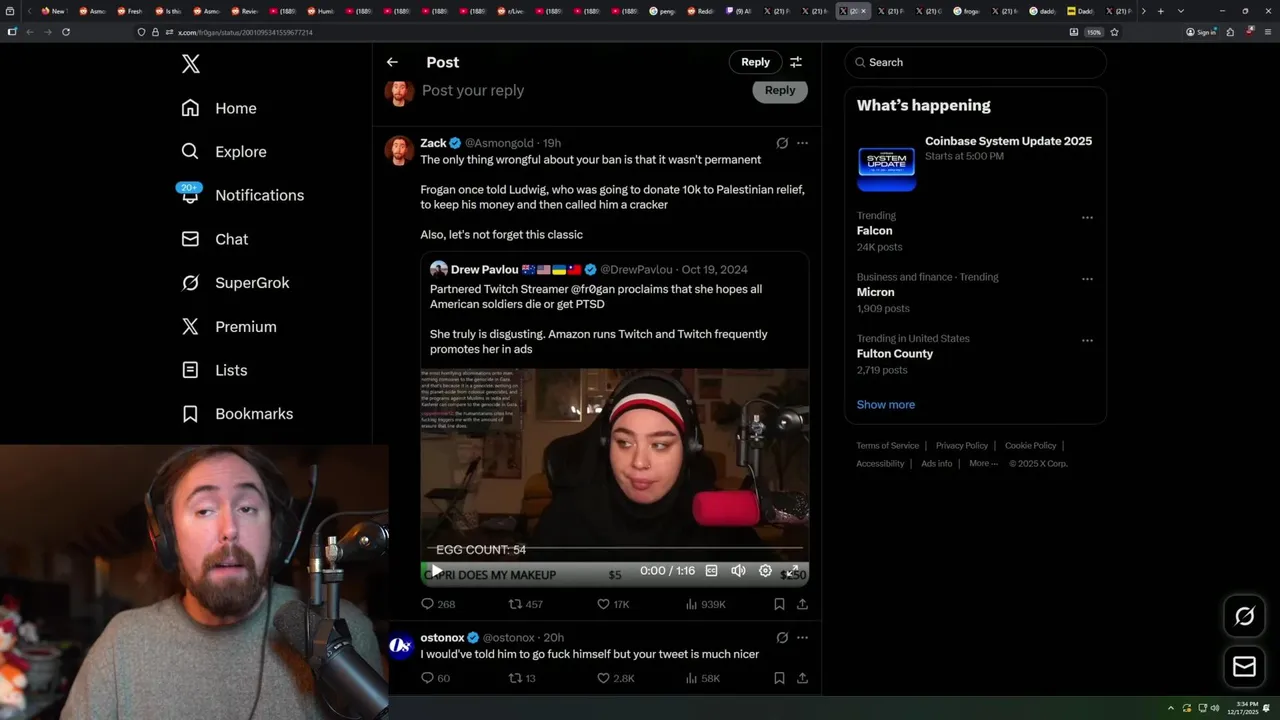Click the grey Reply submit button

pos(780,90)
